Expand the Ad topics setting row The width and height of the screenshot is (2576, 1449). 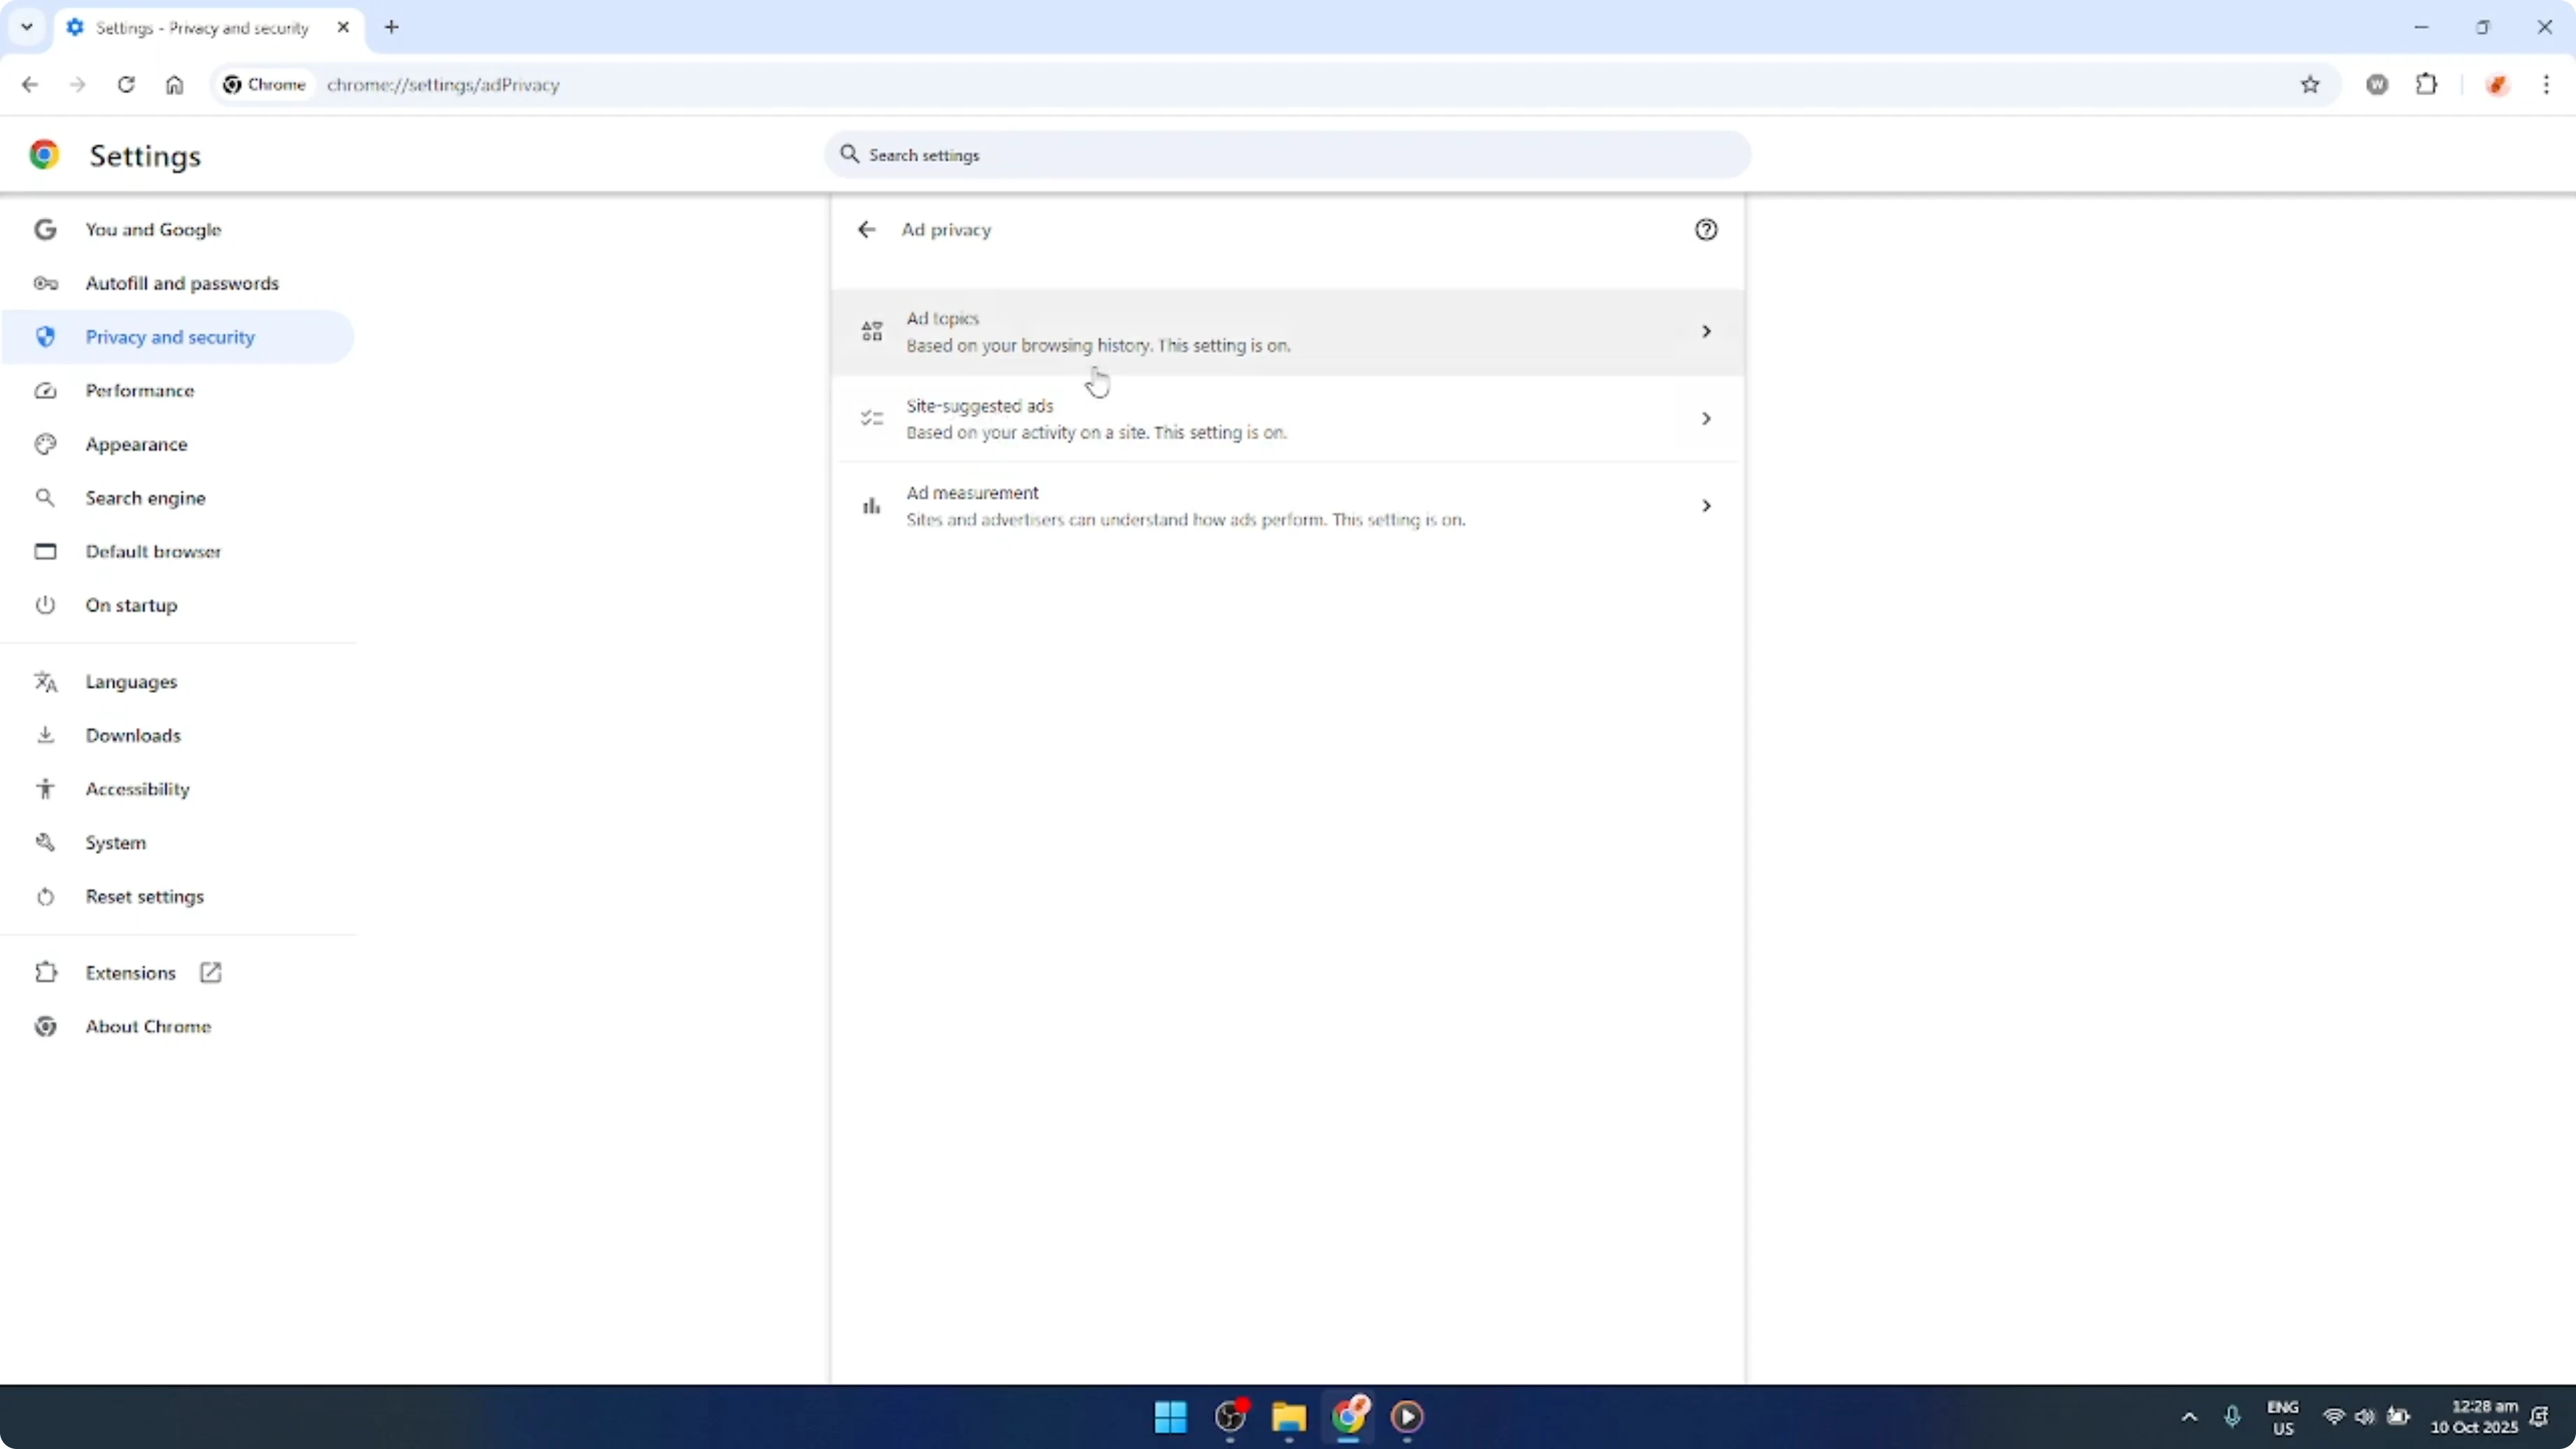1286,331
